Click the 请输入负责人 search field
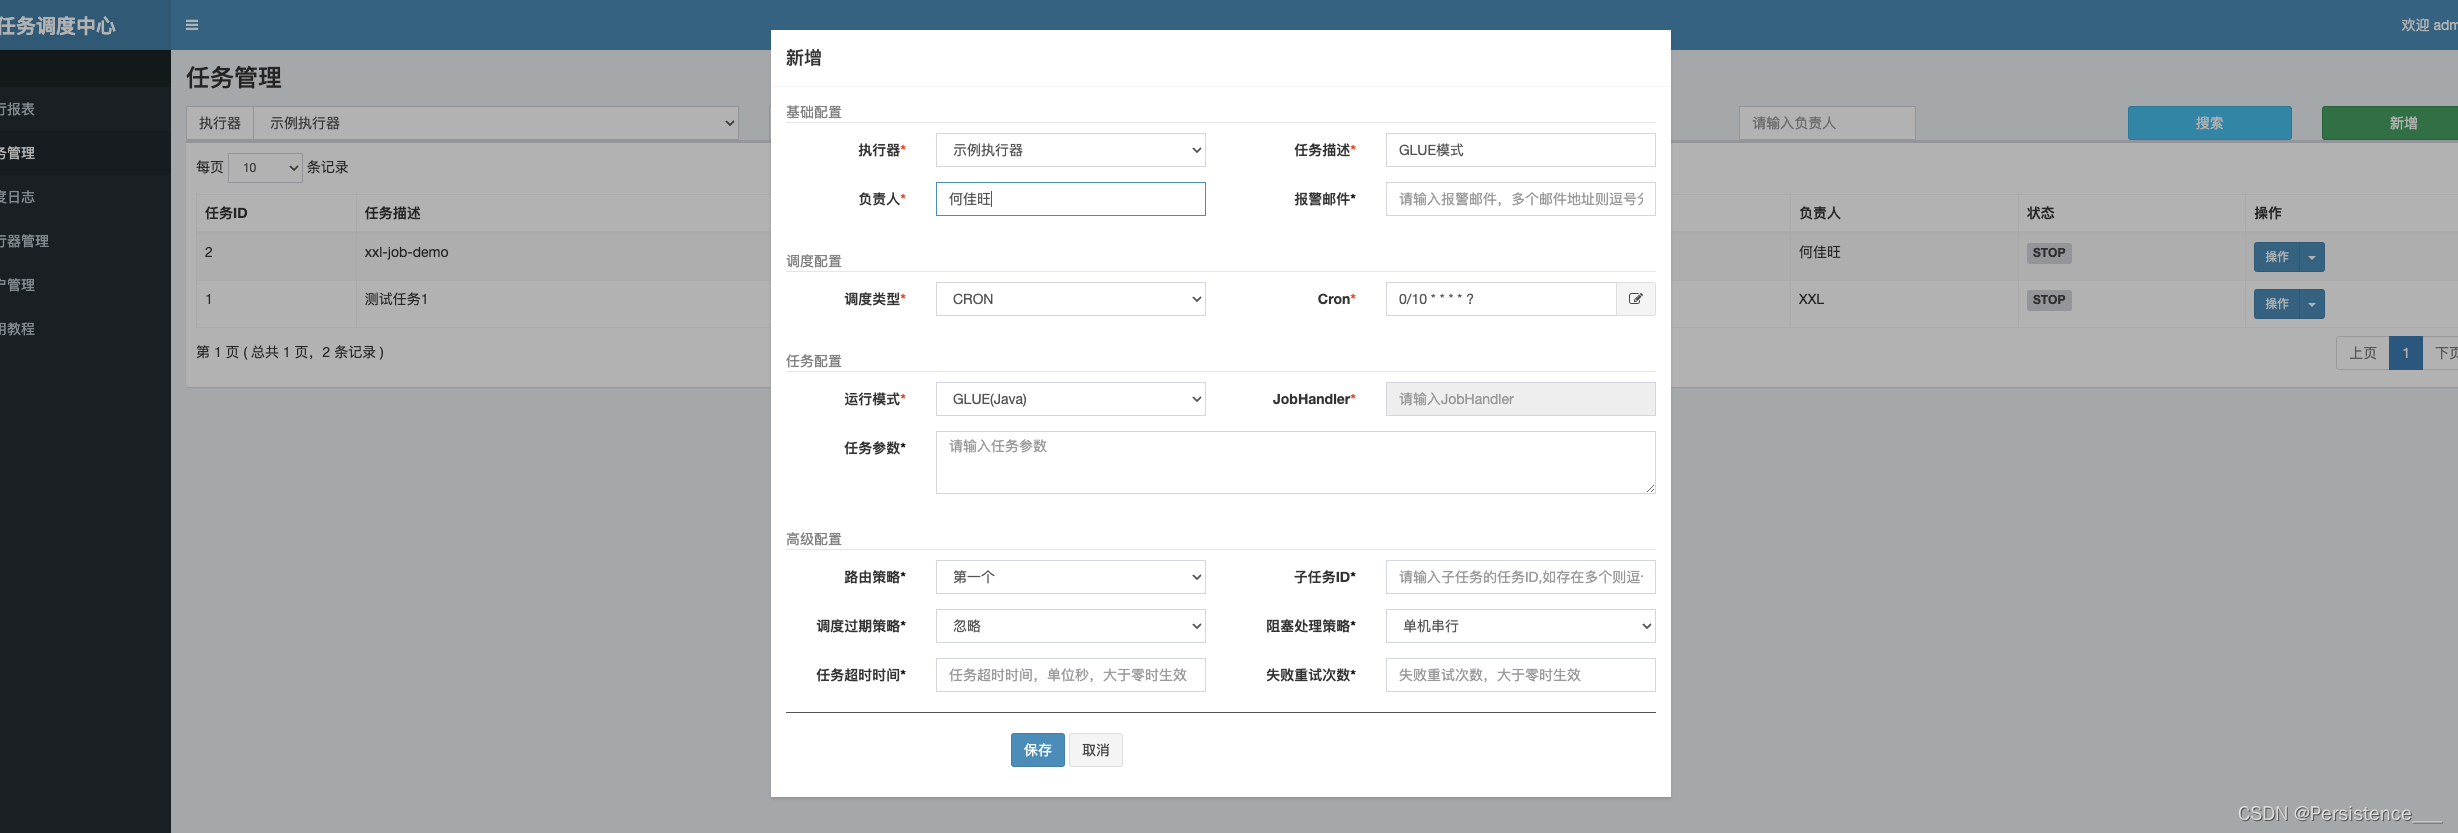 tap(1827, 123)
